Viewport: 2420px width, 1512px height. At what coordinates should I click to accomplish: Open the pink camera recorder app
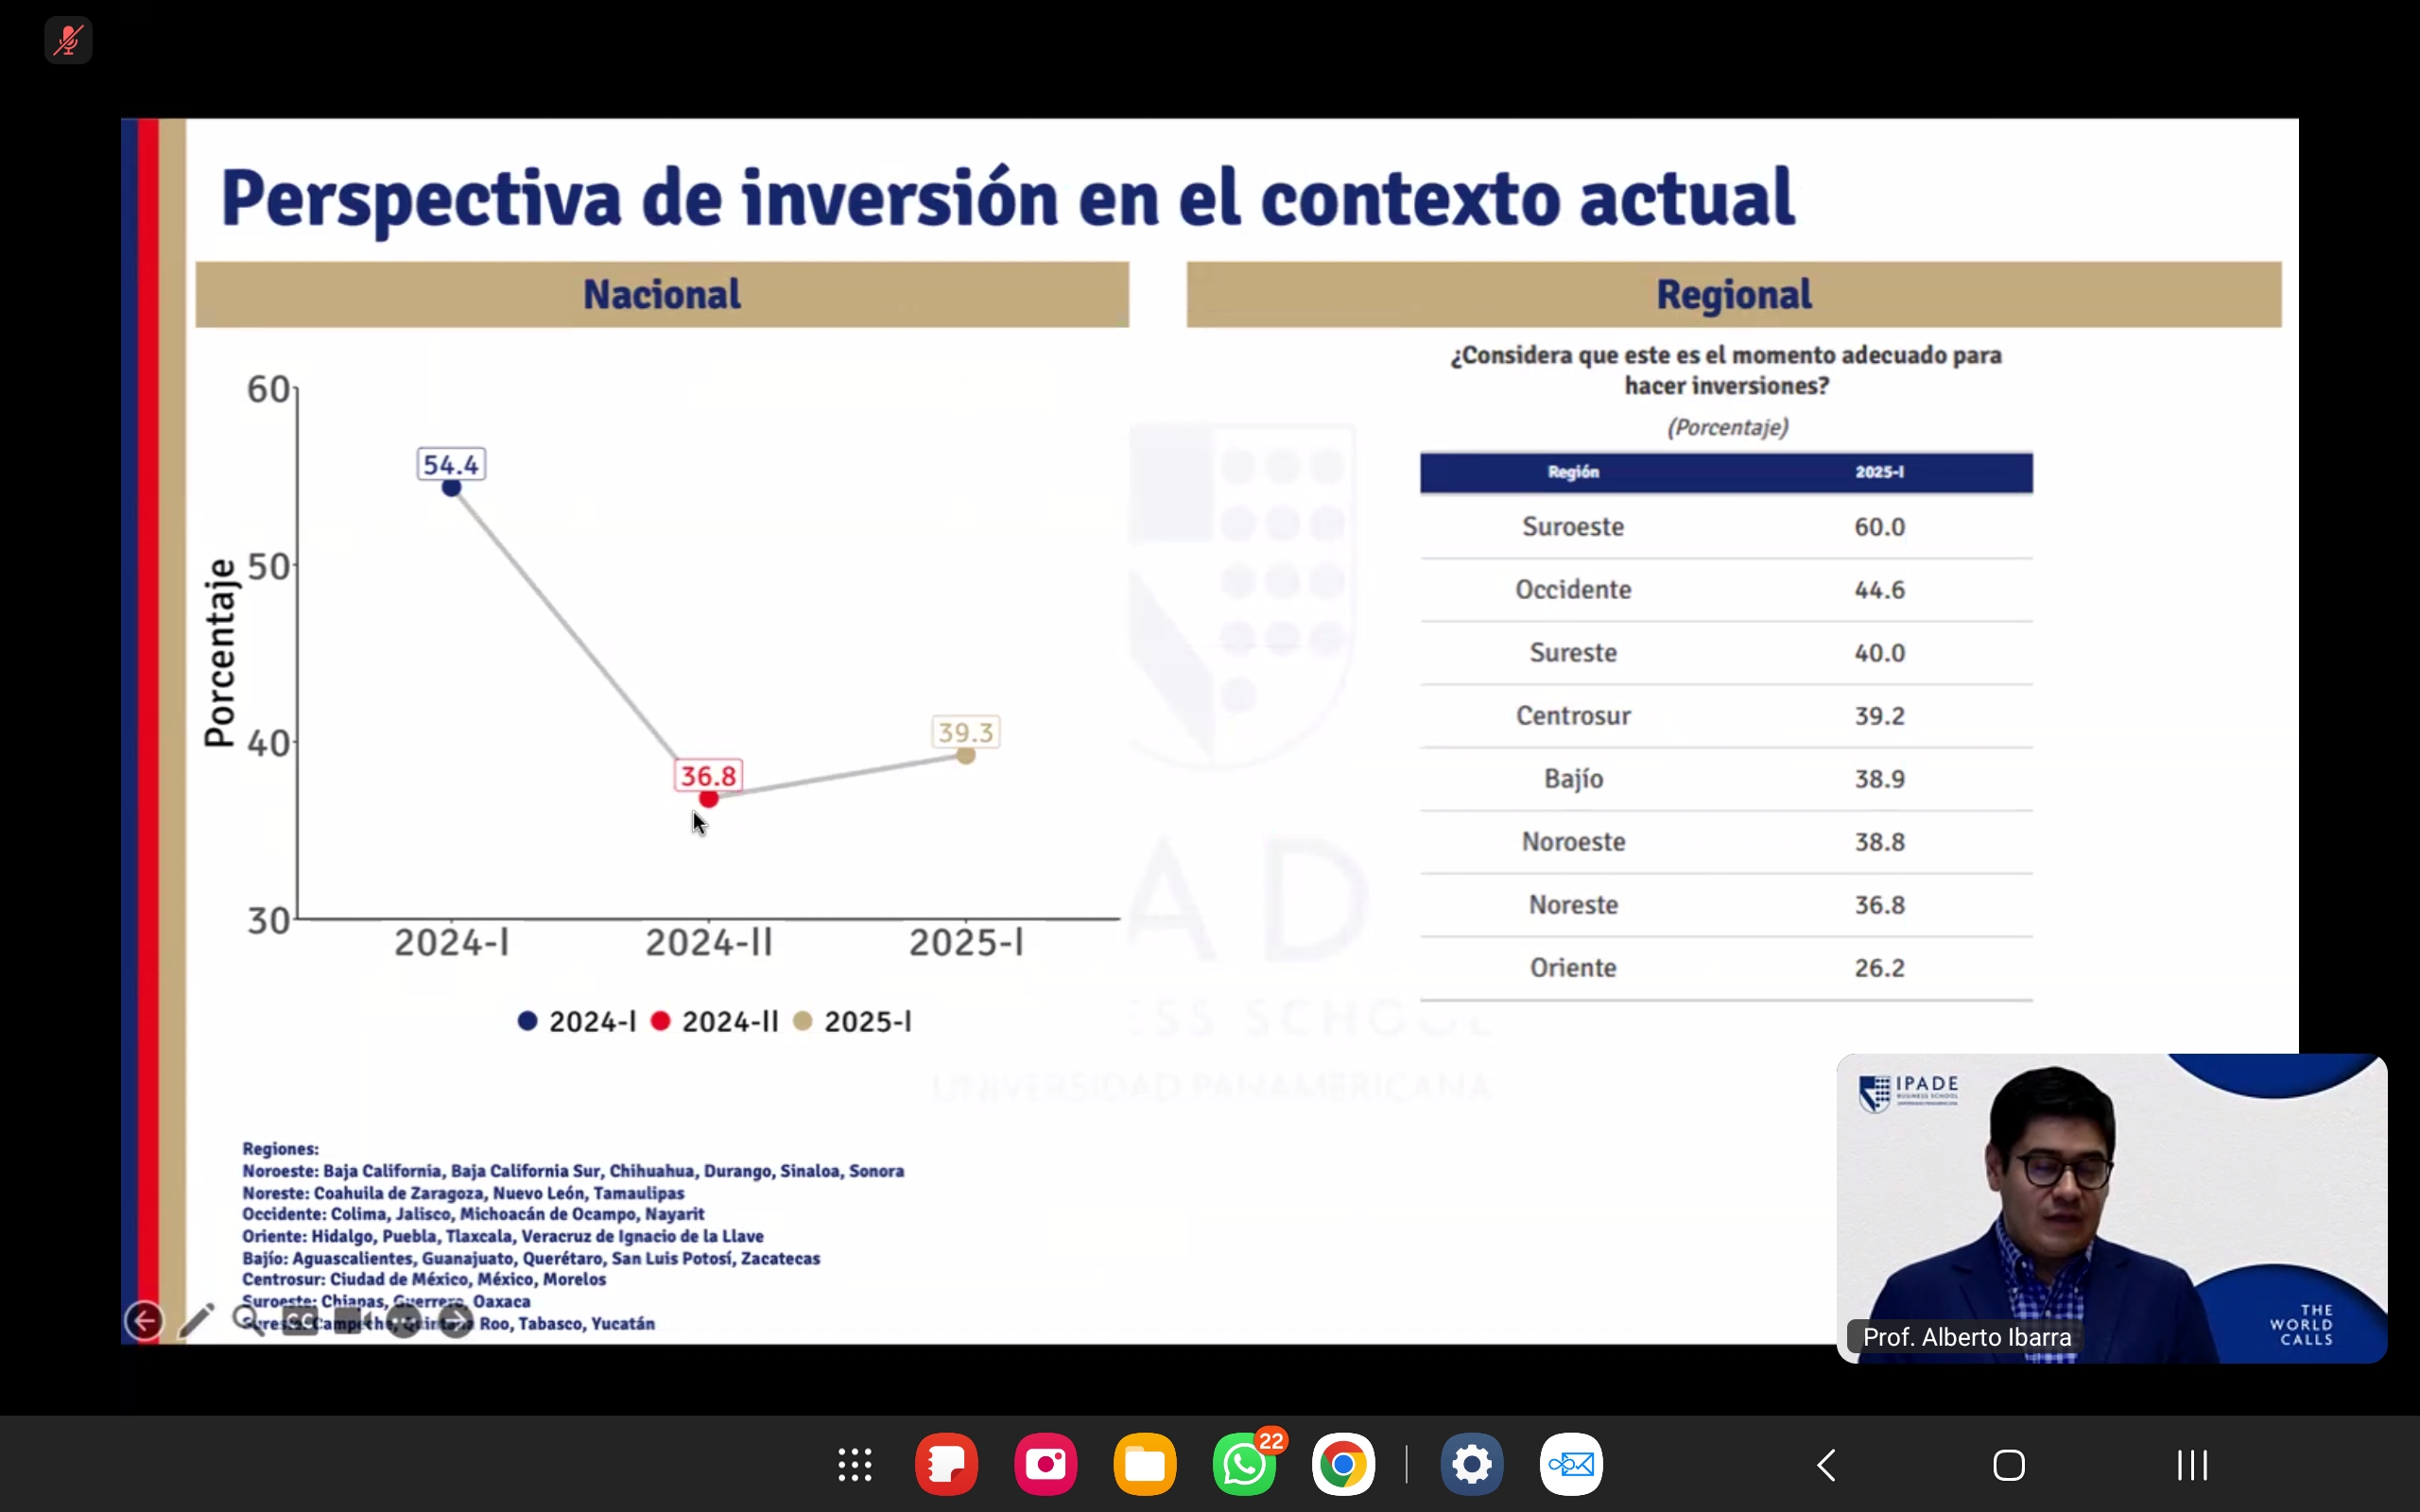1045,1465
